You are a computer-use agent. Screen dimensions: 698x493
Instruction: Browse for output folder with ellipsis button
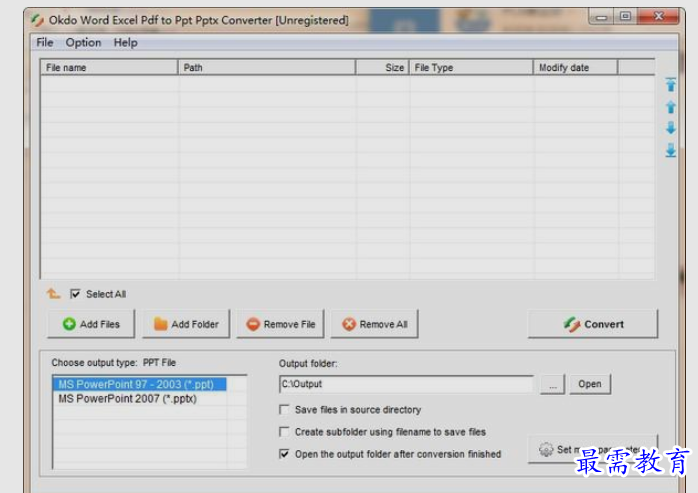(x=552, y=384)
